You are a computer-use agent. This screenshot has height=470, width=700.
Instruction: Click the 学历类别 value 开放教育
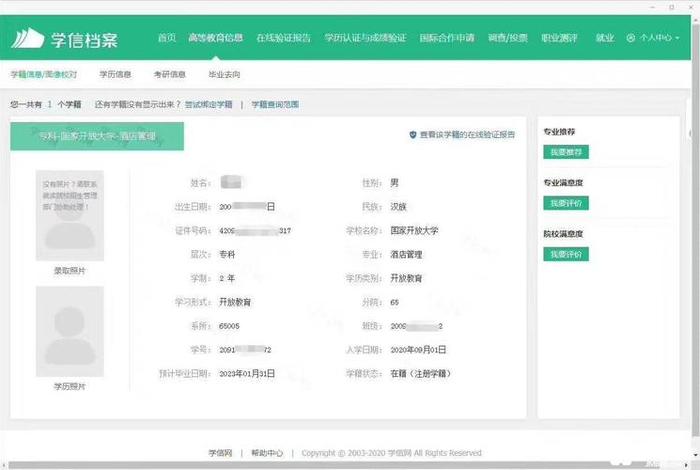[406, 278]
